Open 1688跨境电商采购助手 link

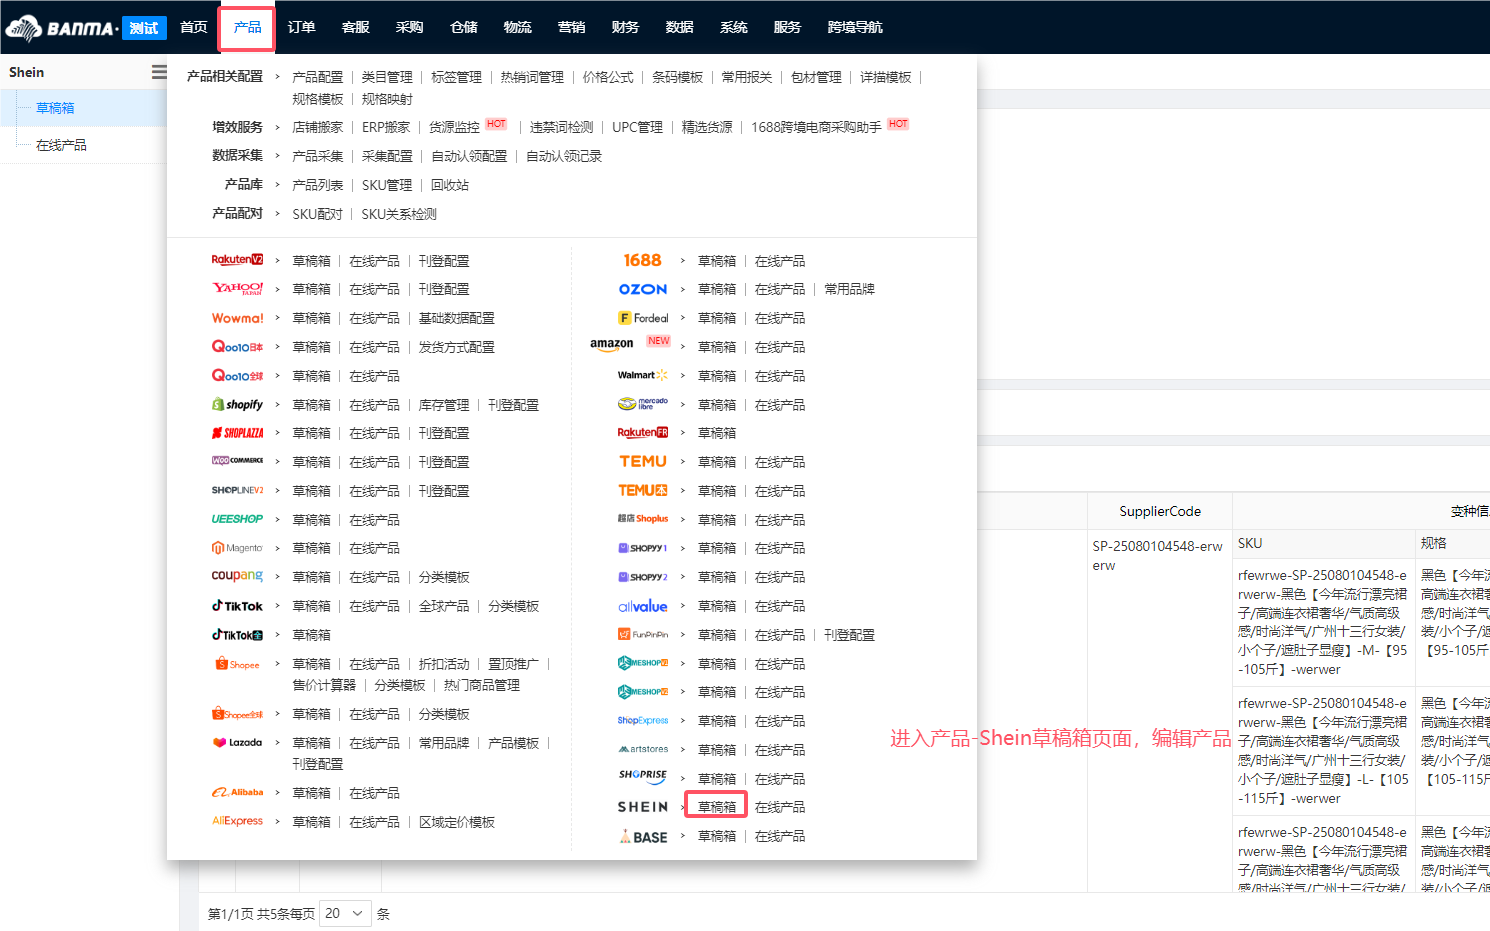[x=816, y=127]
